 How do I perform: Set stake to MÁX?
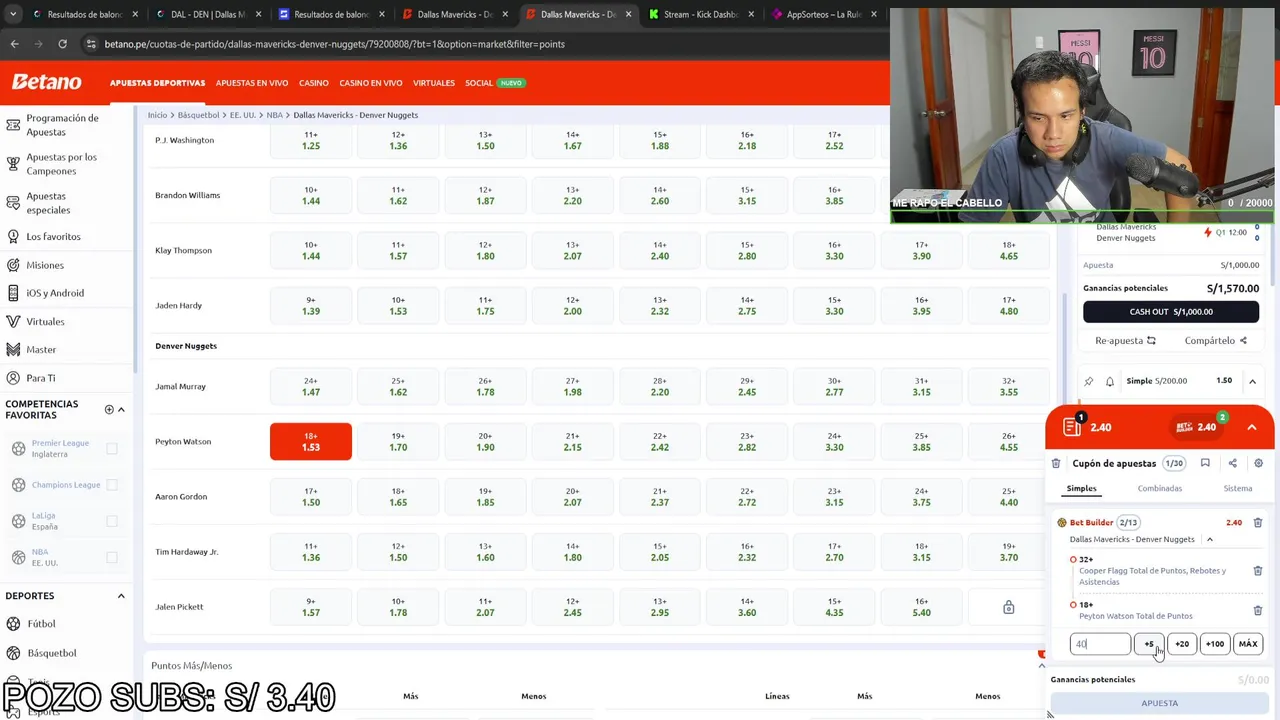click(1248, 644)
